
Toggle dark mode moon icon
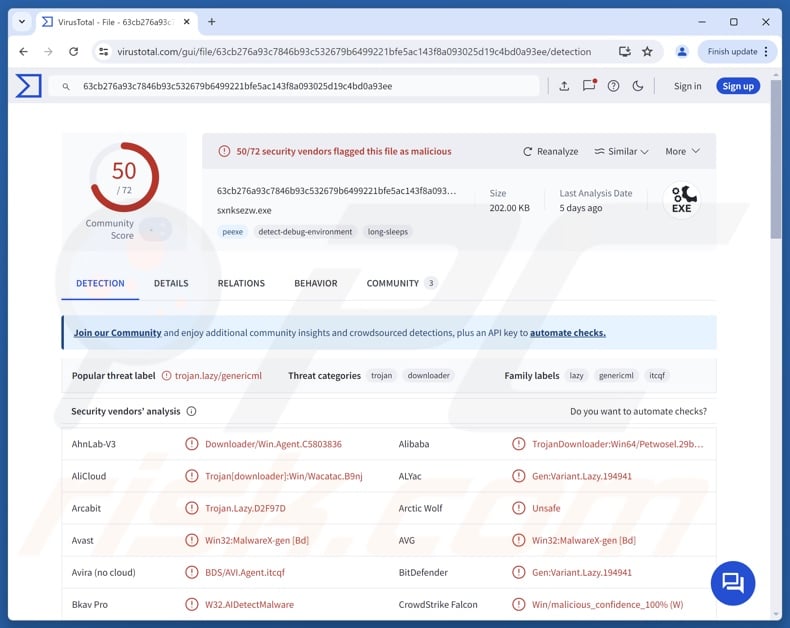[638, 86]
